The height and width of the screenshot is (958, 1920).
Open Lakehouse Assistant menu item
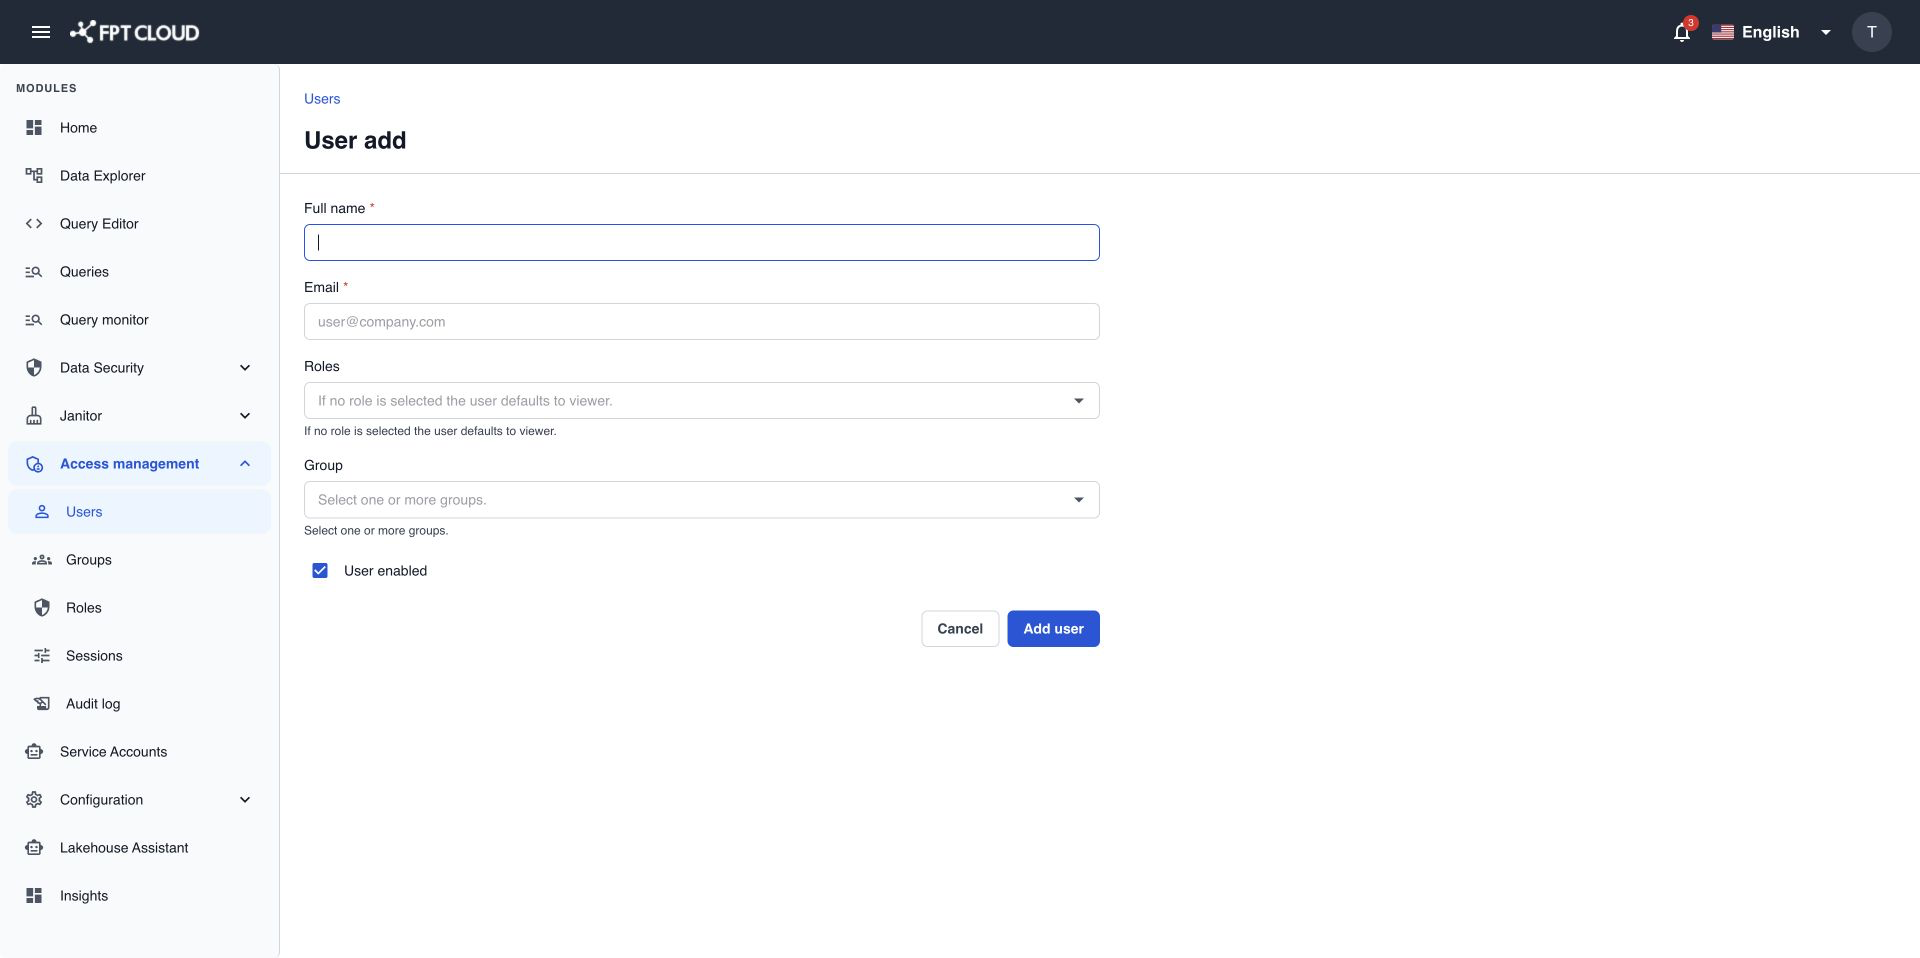(x=139, y=848)
